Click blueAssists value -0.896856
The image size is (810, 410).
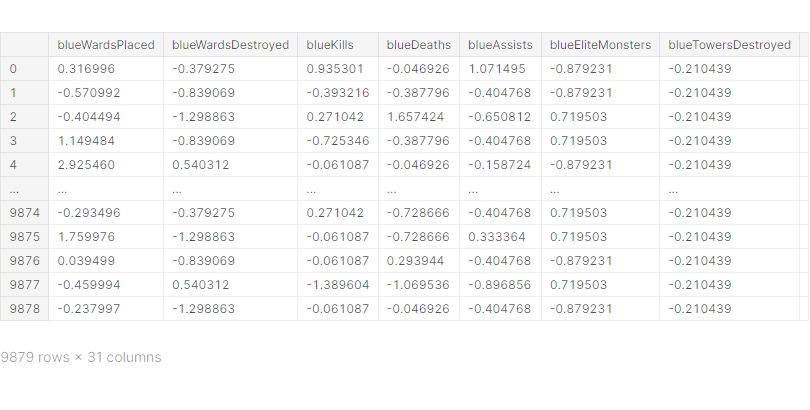(x=500, y=285)
